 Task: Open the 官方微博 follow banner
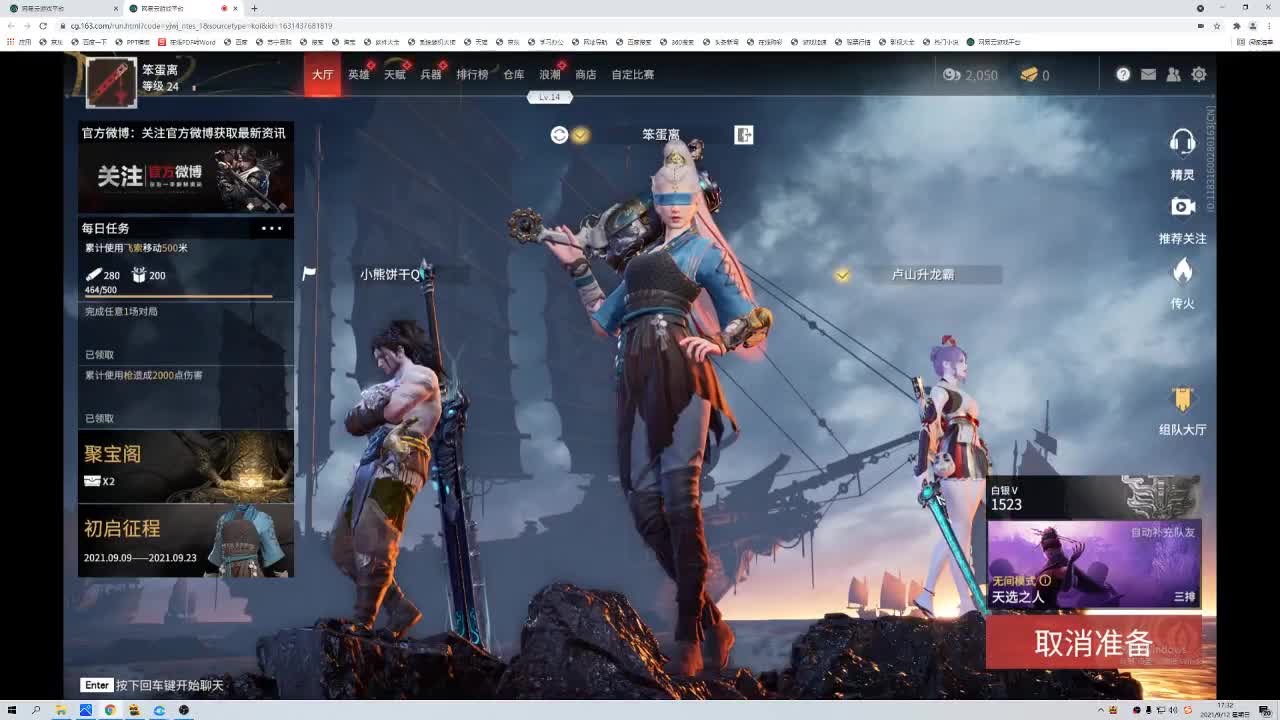[x=186, y=168]
